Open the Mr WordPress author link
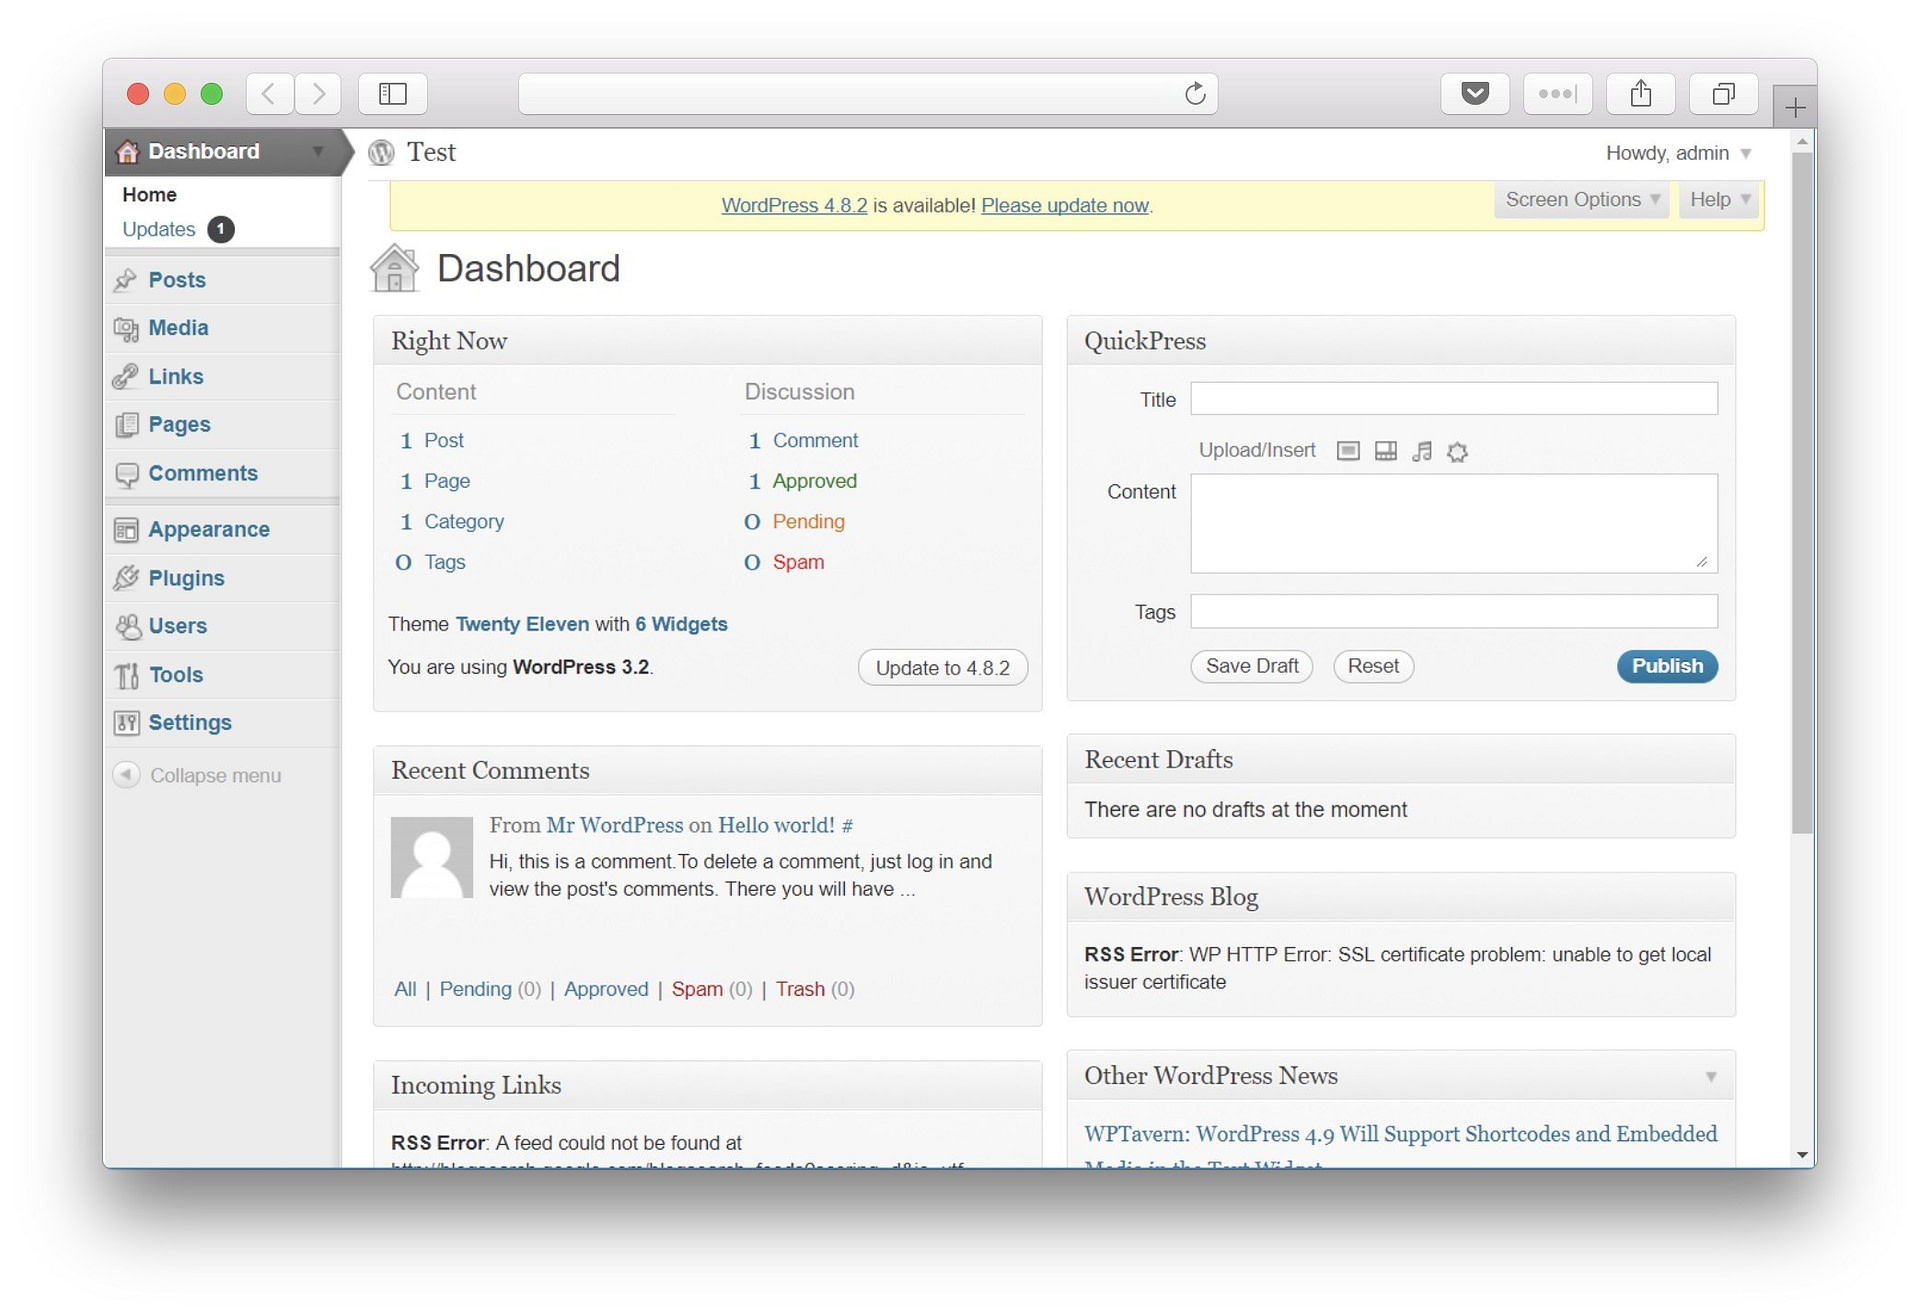The width and height of the screenshot is (1920, 1316). coord(614,825)
